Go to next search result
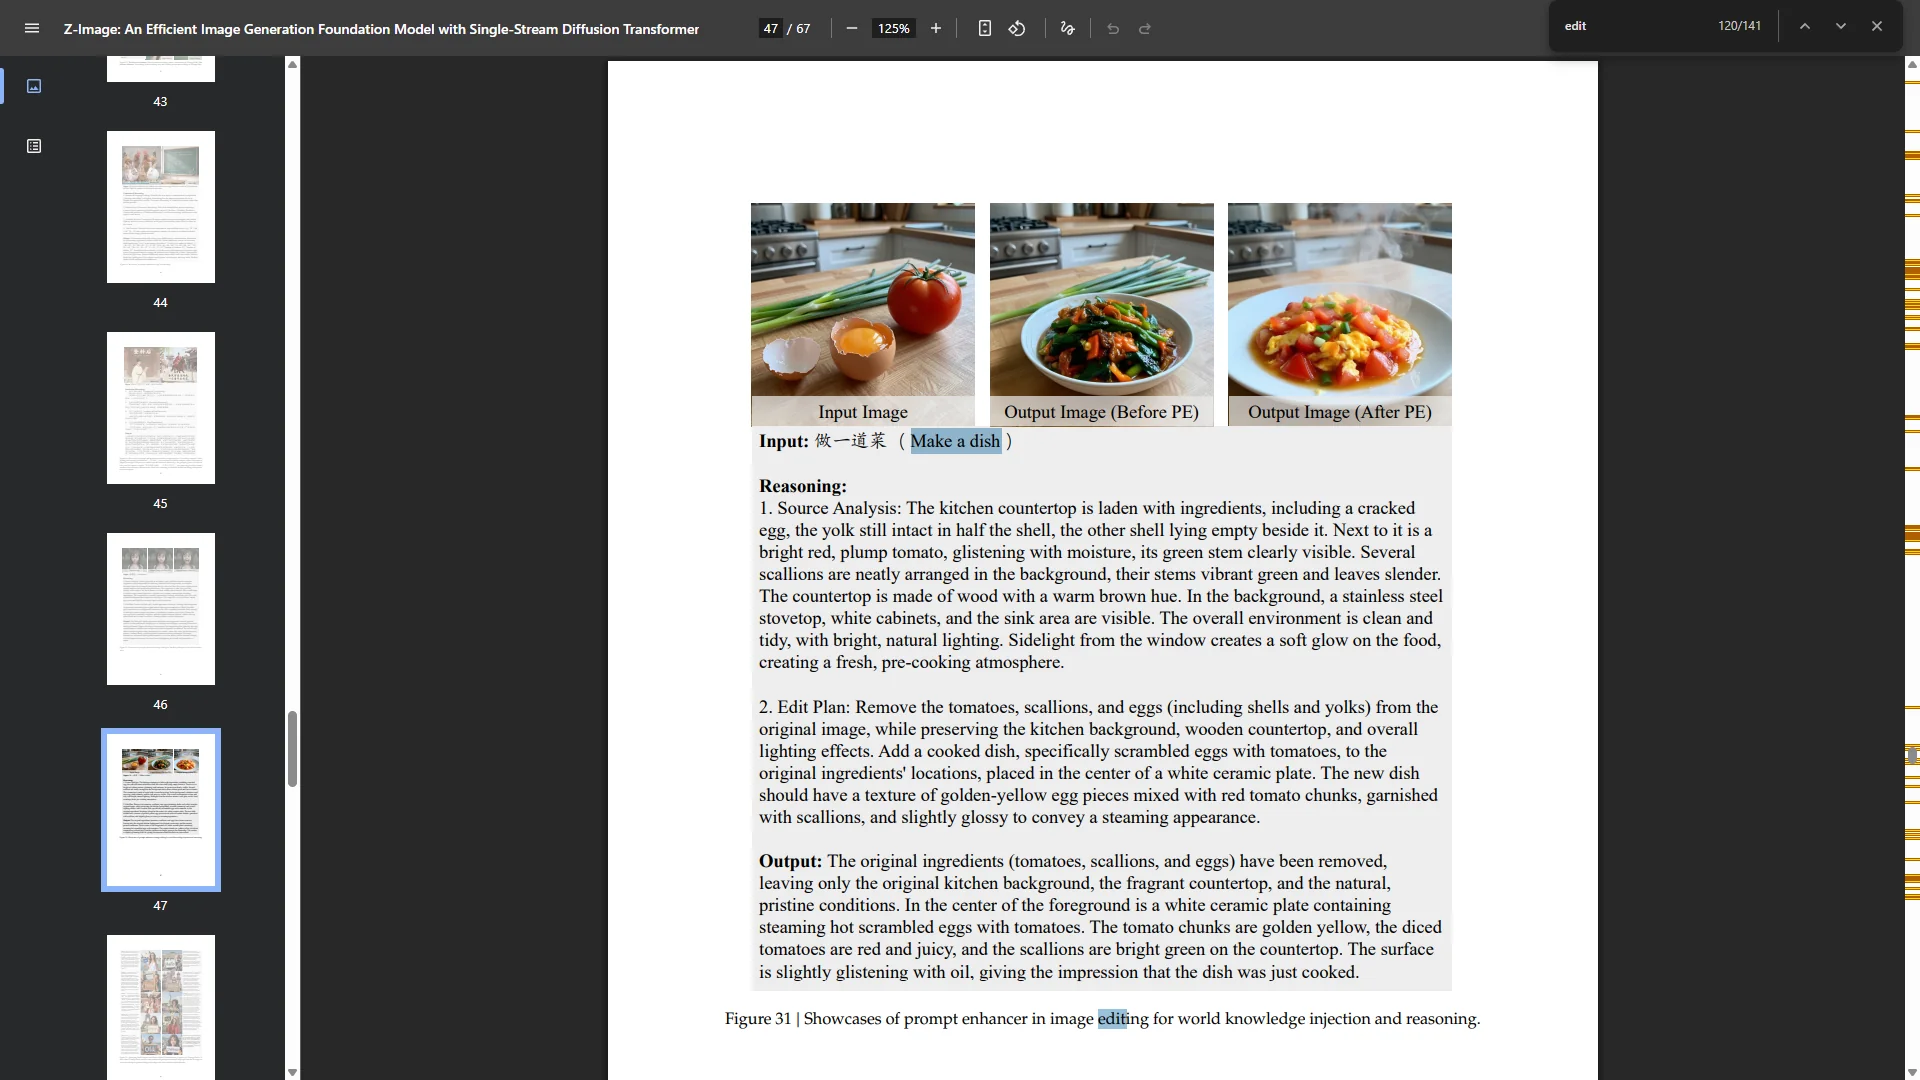 [1841, 26]
